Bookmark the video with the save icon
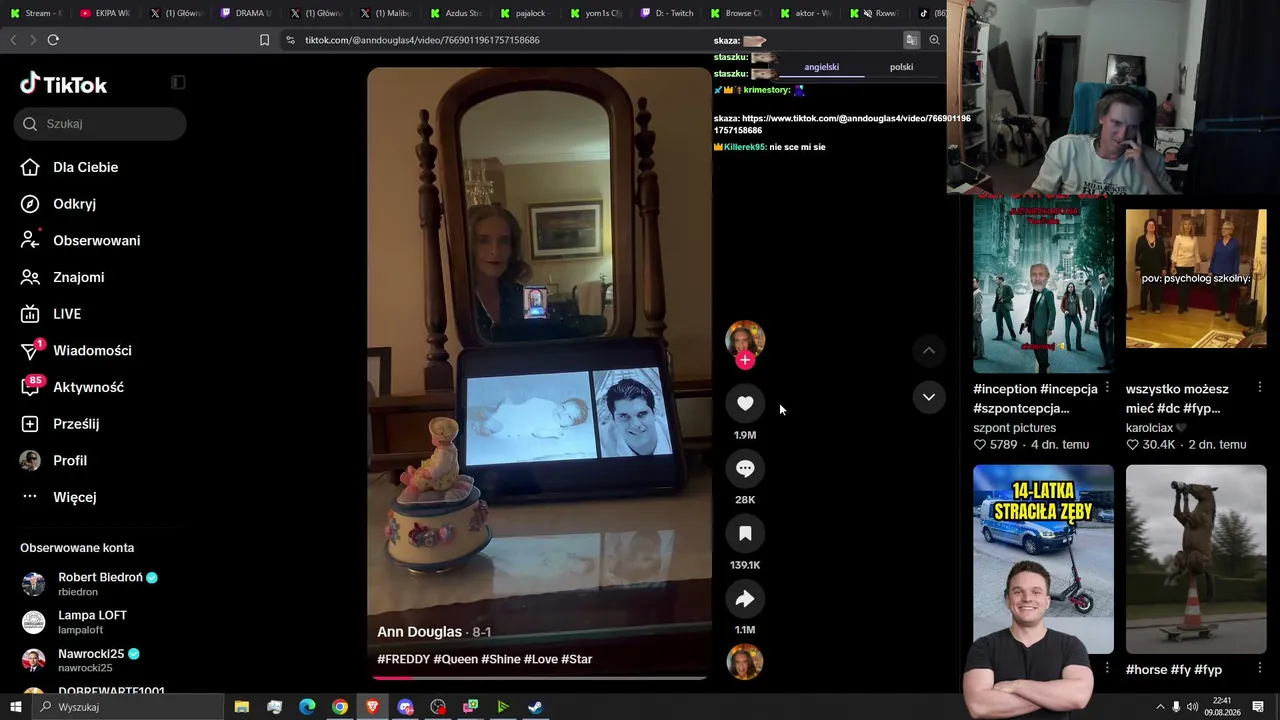This screenshot has height=720, width=1280. pos(745,534)
